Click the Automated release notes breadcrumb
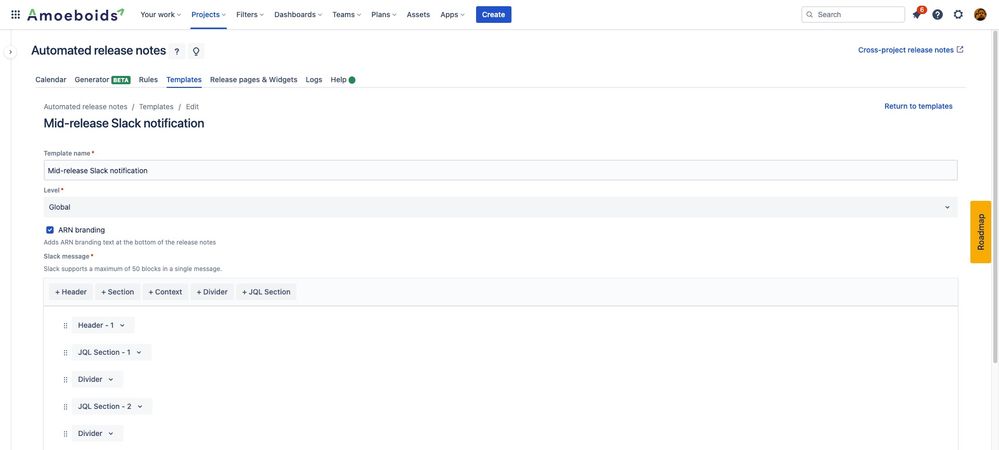The width and height of the screenshot is (999, 450). (x=85, y=107)
